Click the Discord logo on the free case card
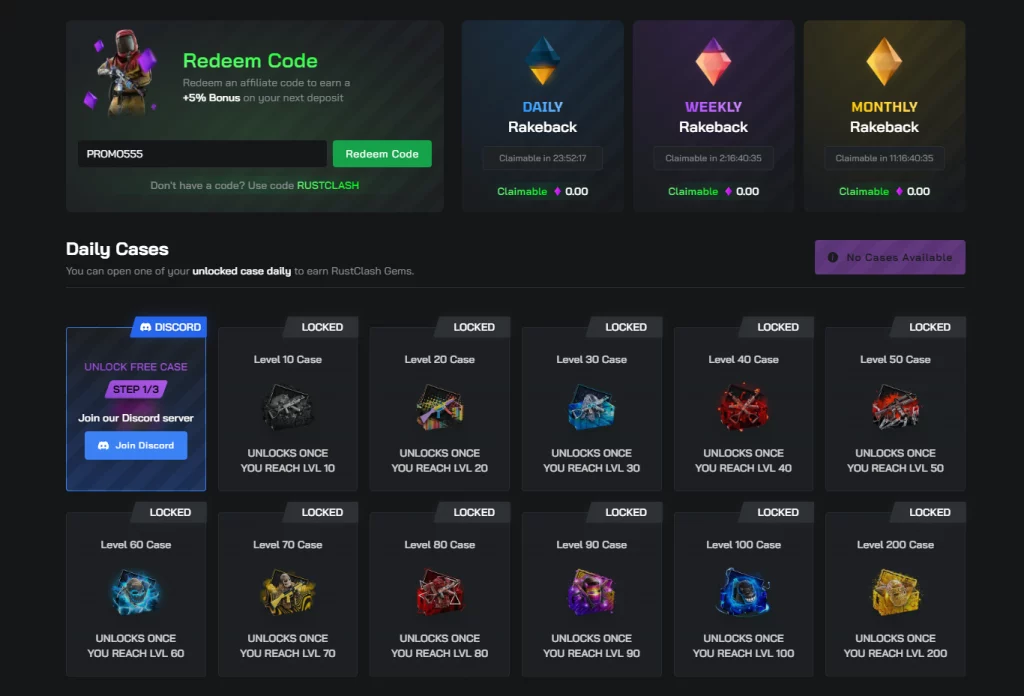 pyautogui.click(x=148, y=327)
